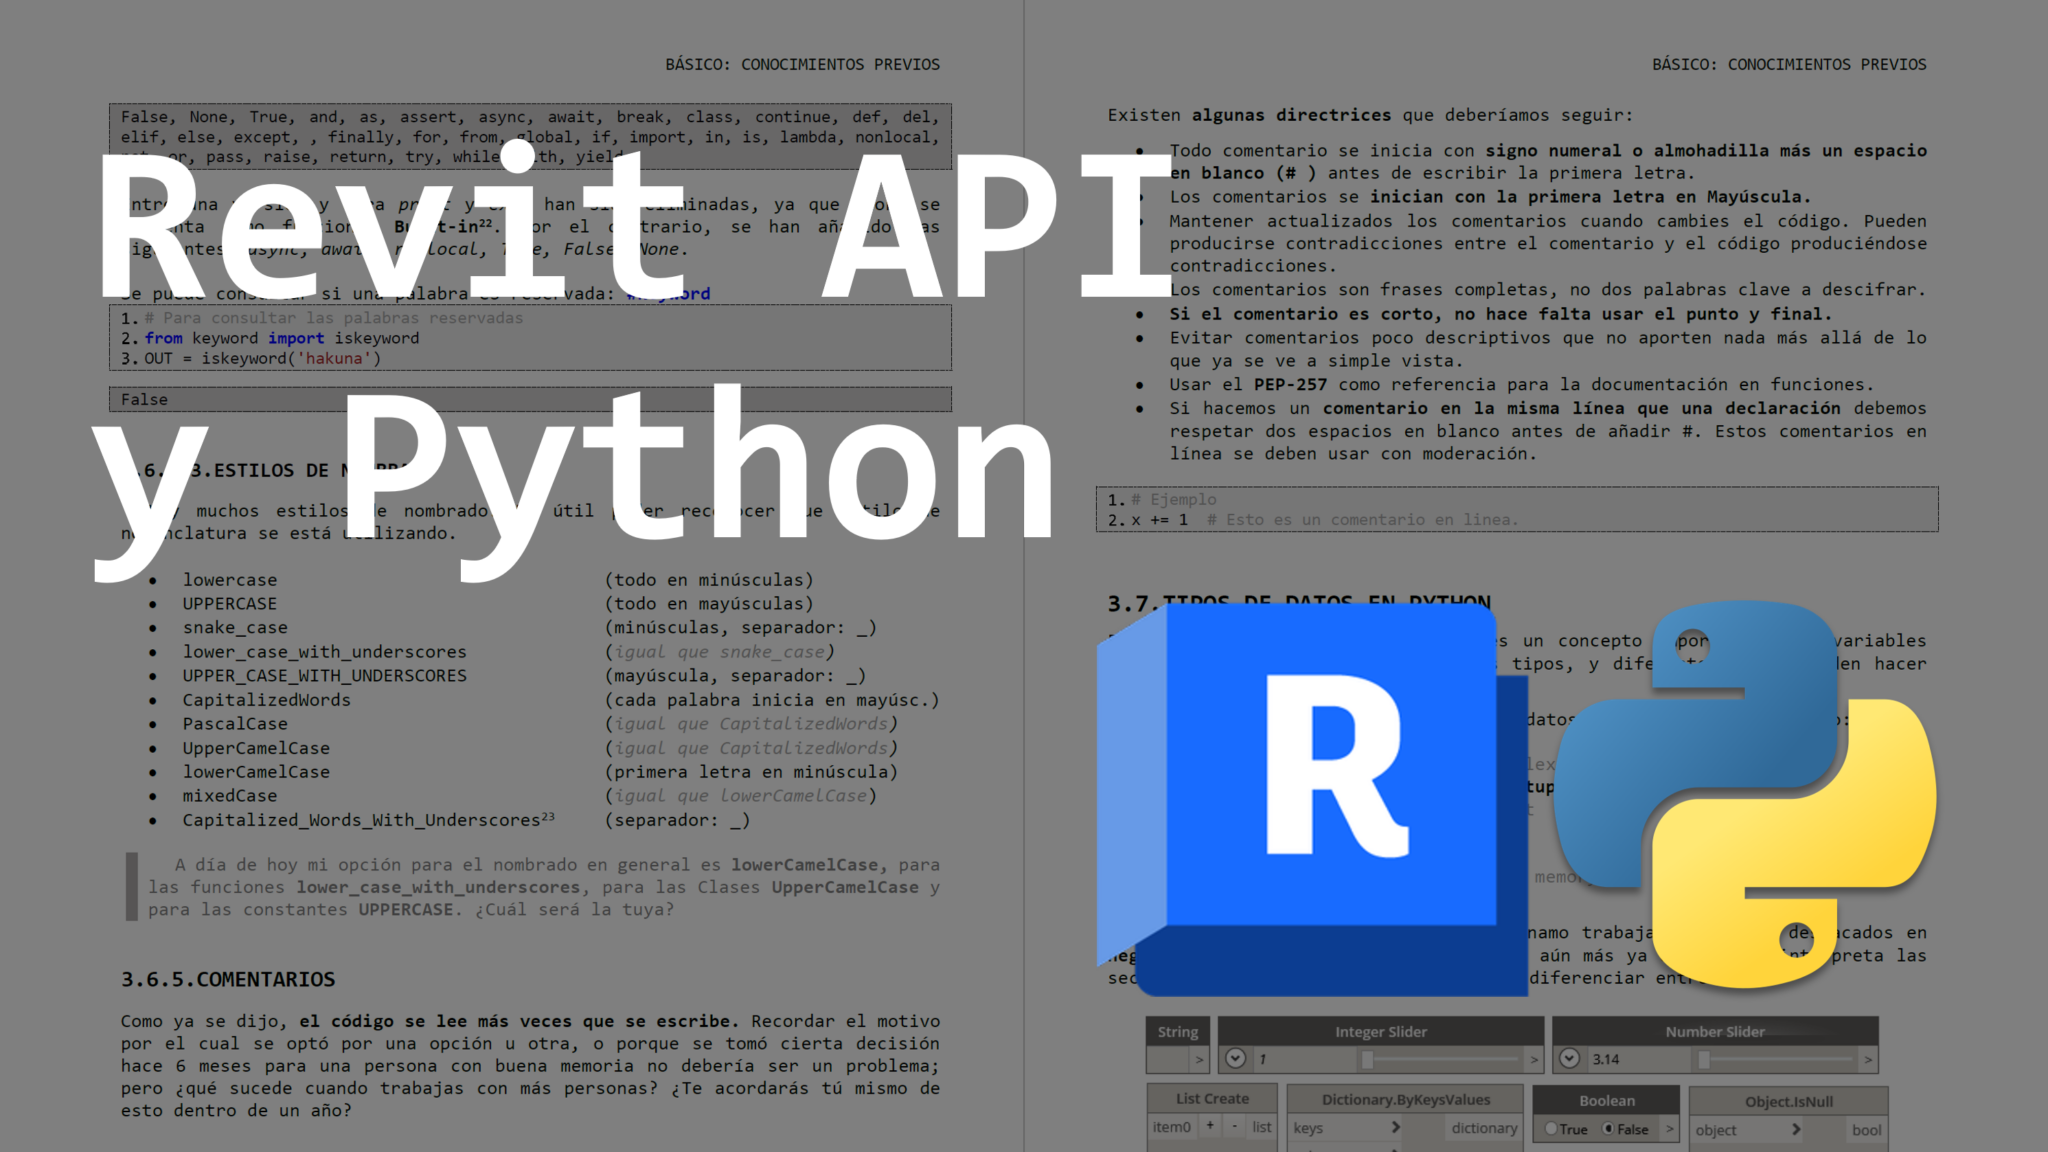Expand the Number Slider settings chevron

coord(1569,1056)
